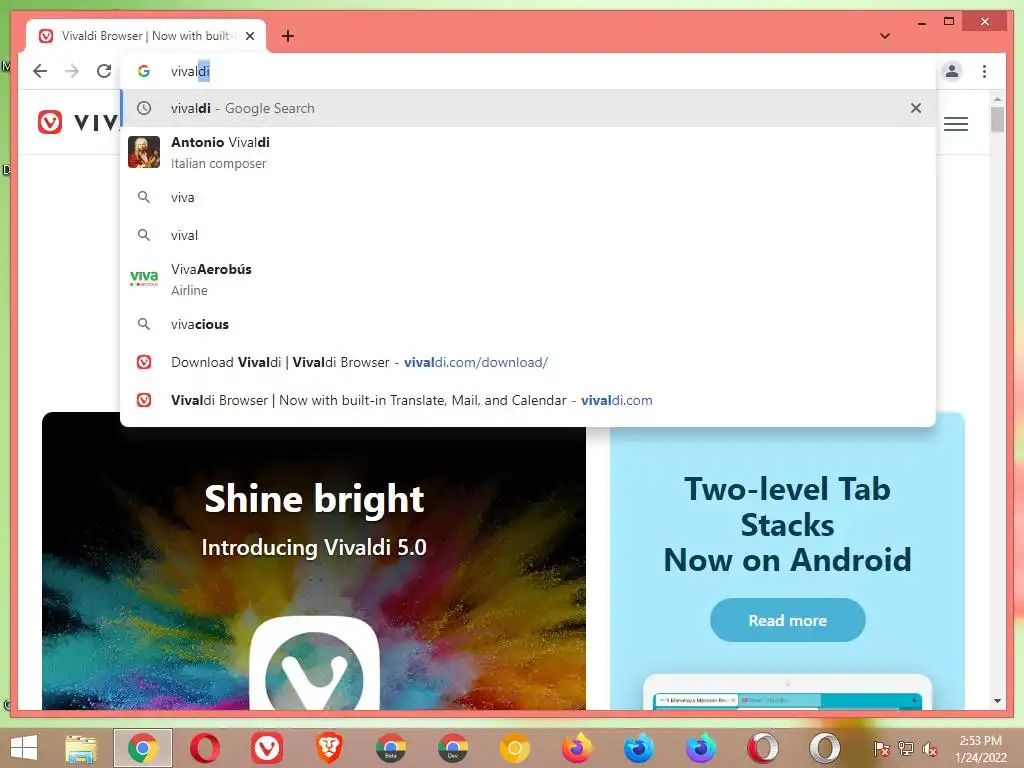
Task: Choose the Antonio Vivaldi composer suggestion
Action: [x=528, y=152]
